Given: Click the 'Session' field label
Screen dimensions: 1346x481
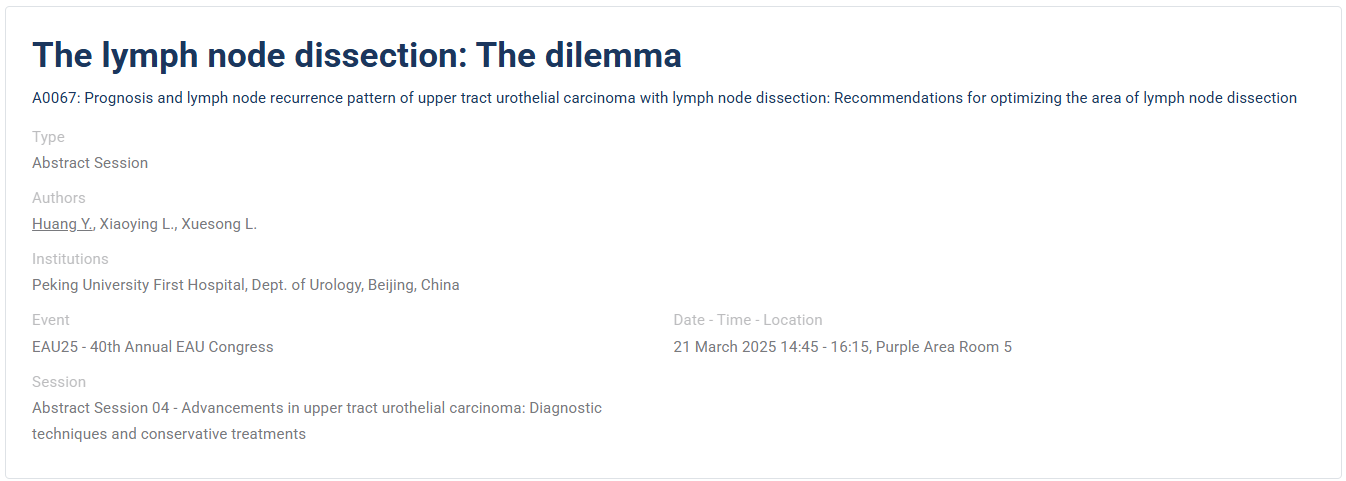Looking at the screenshot, I should (59, 382).
